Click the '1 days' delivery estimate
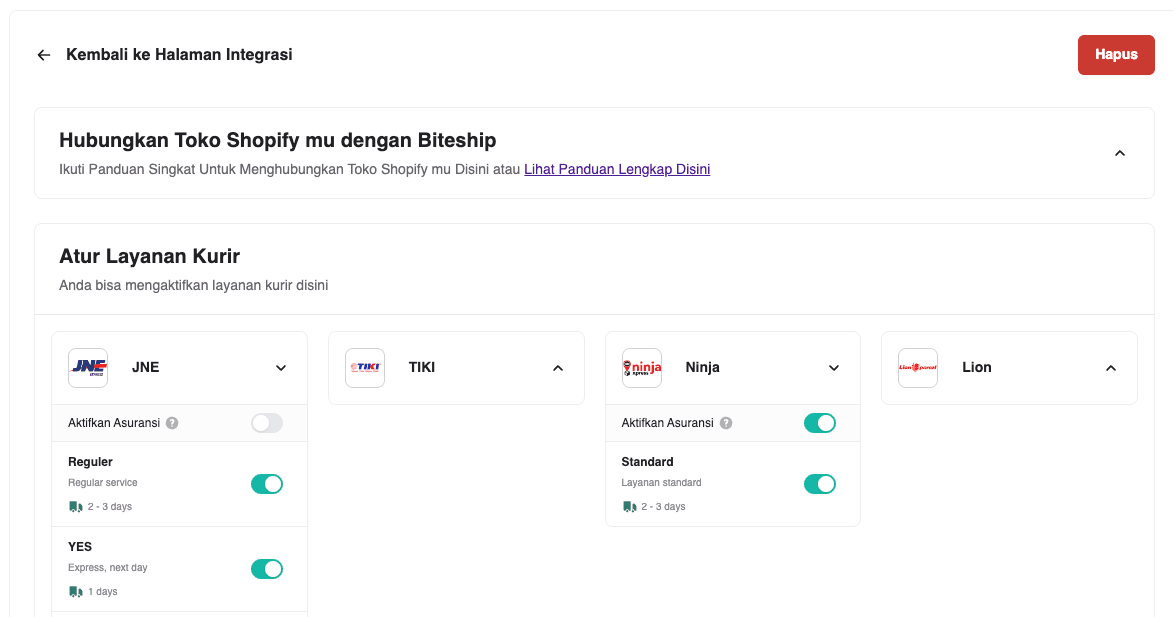 (102, 592)
